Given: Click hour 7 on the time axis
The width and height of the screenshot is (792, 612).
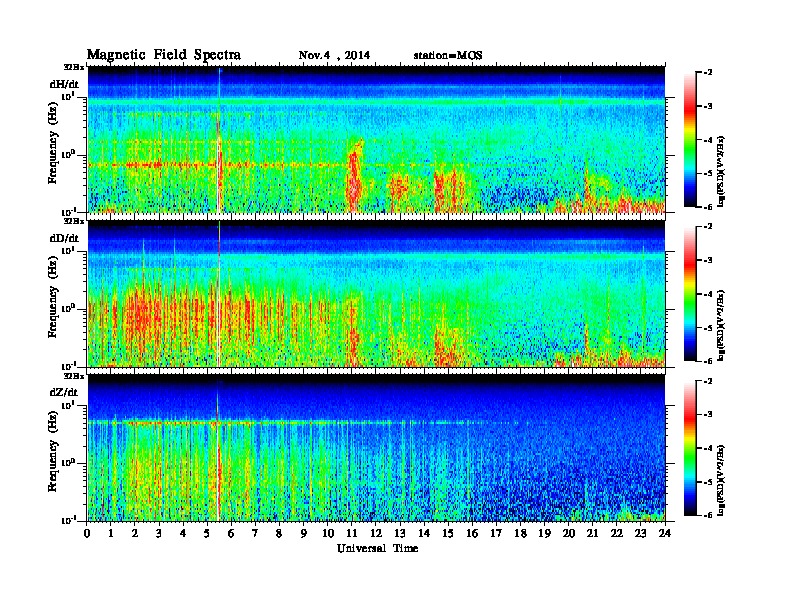Looking at the screenshot, I should pyautogui.click(x=256, y=533).
